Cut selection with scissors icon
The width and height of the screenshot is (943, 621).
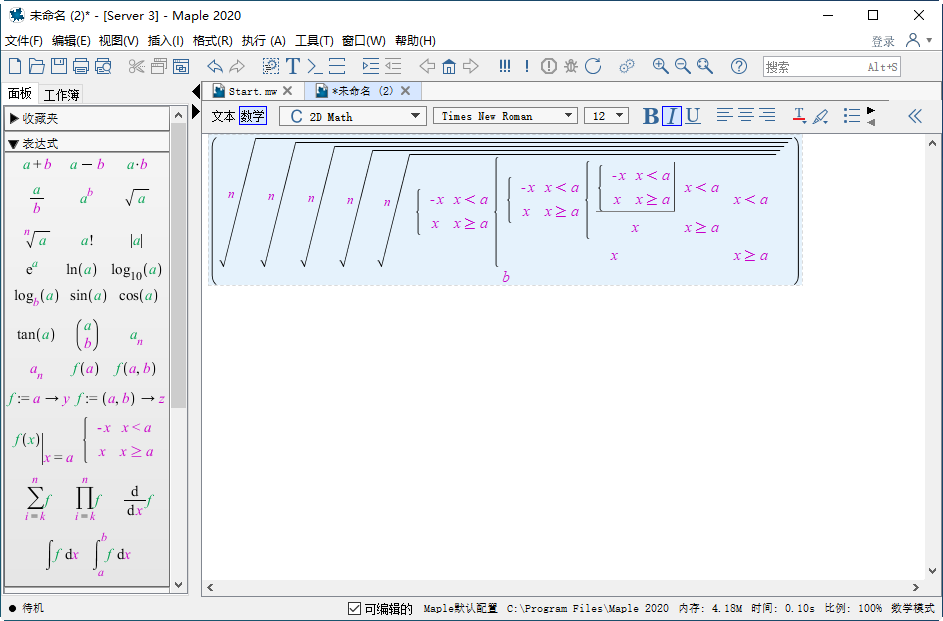click(137, 66)
